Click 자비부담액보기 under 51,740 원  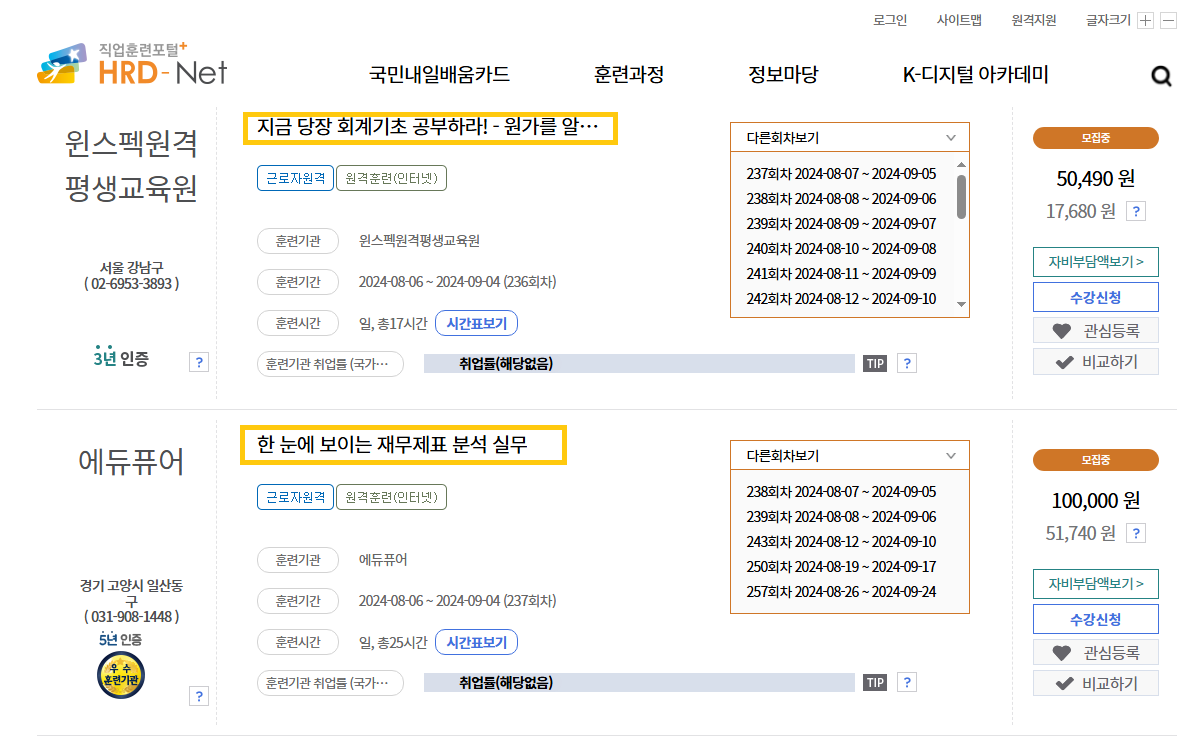(1095, 584)
